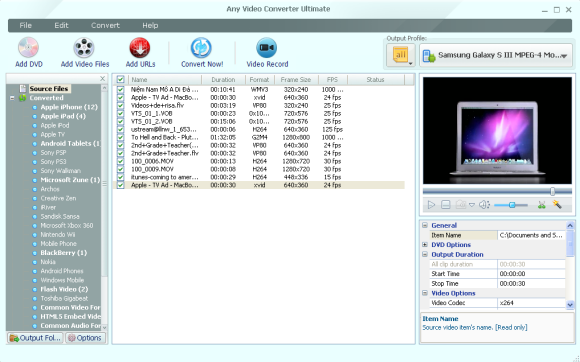Open the 'all' profile category dropdown arrow

411,64
